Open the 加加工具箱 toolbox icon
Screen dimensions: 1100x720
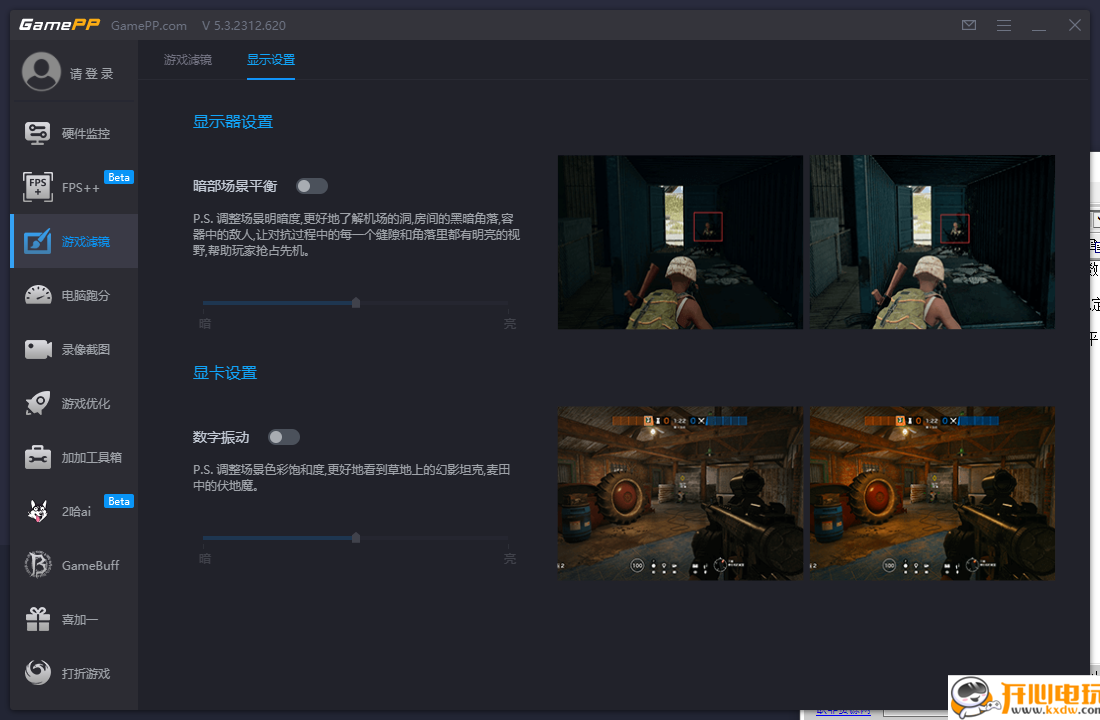38,457
